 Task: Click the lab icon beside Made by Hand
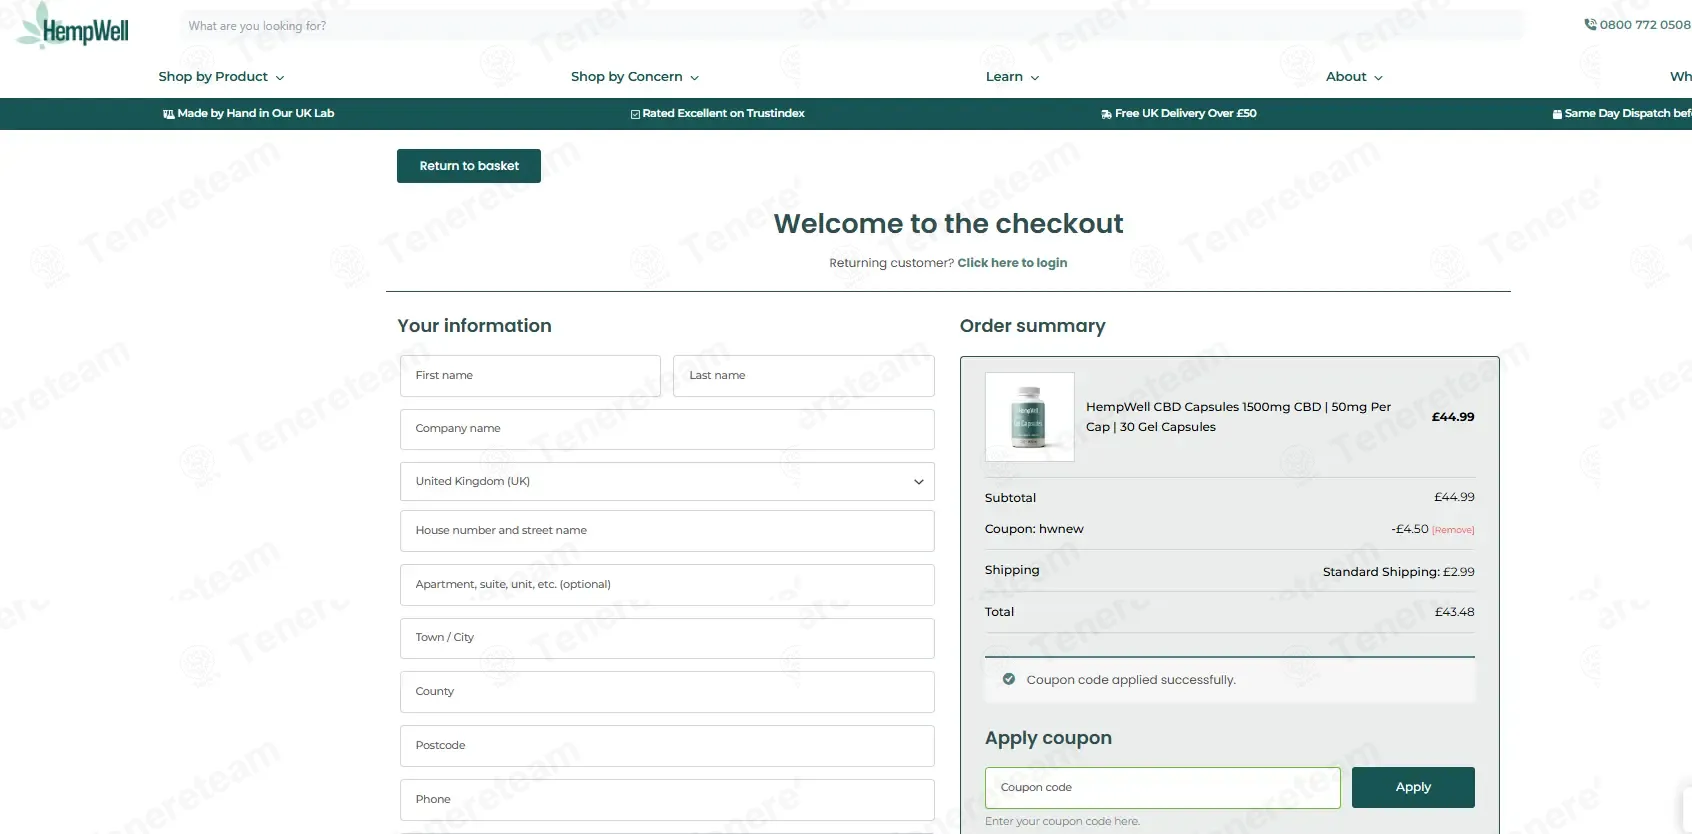(169, 114)
